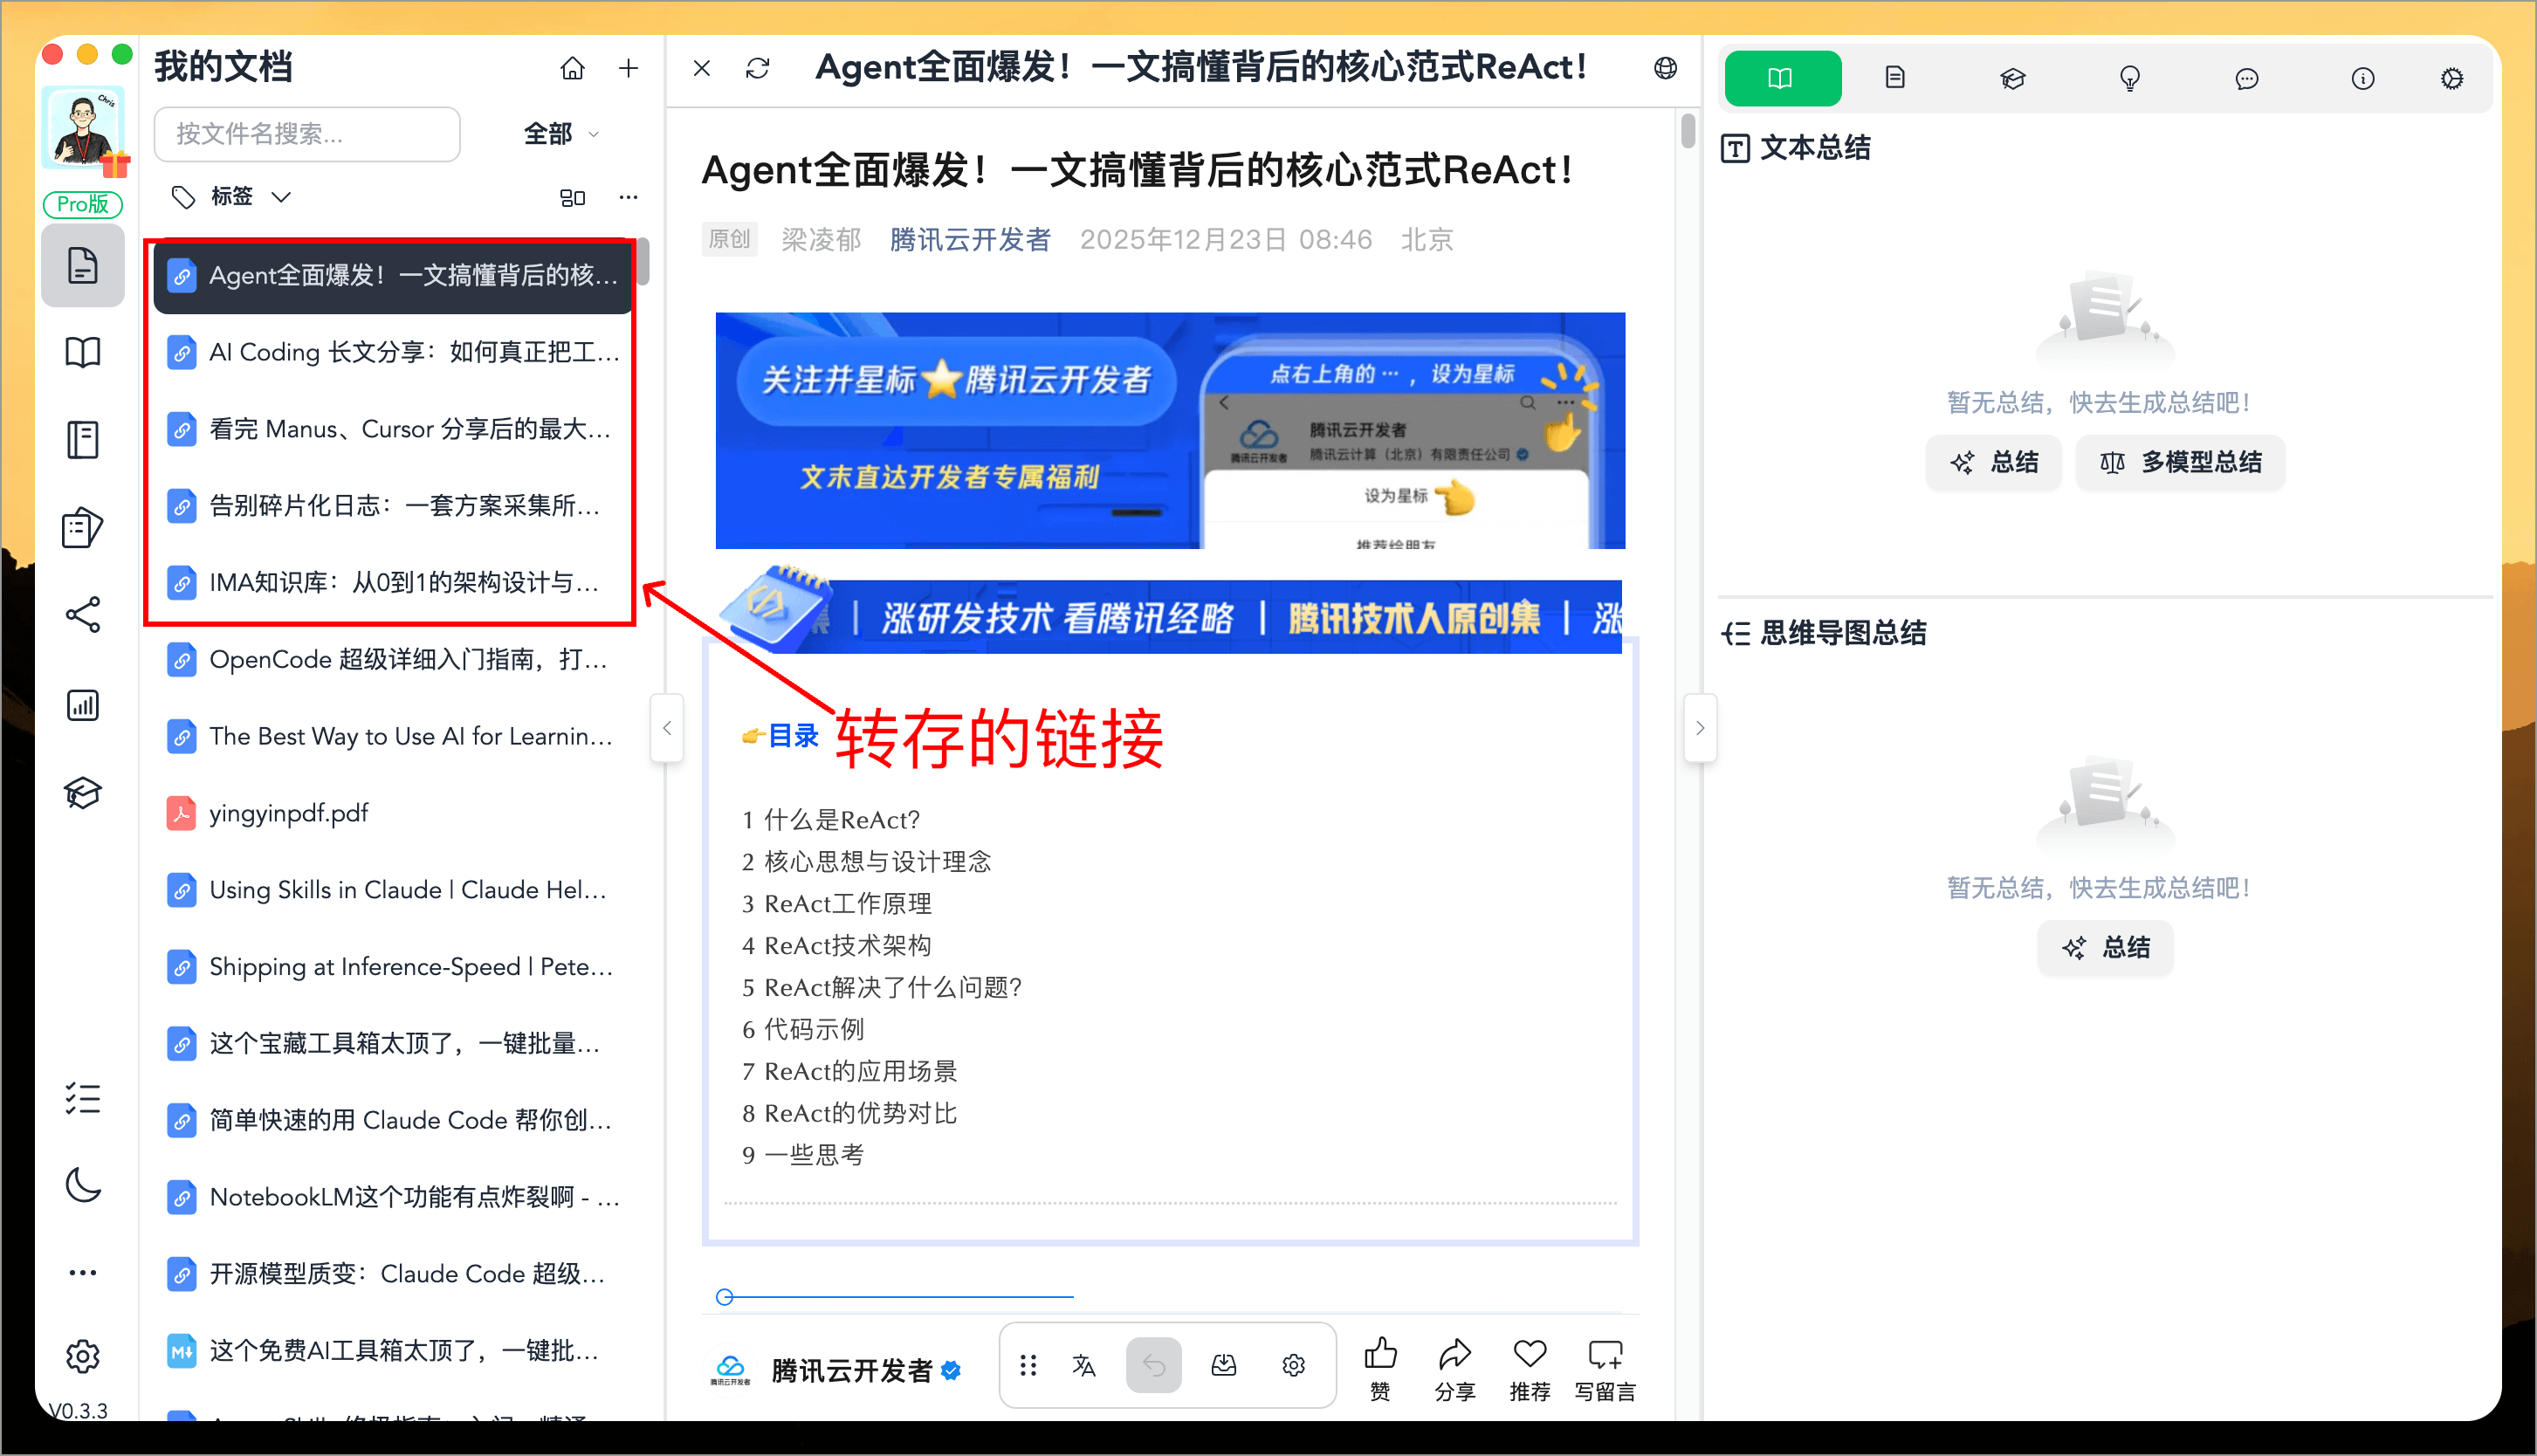Click the 按文件名搜索 search field

[307, 134]
